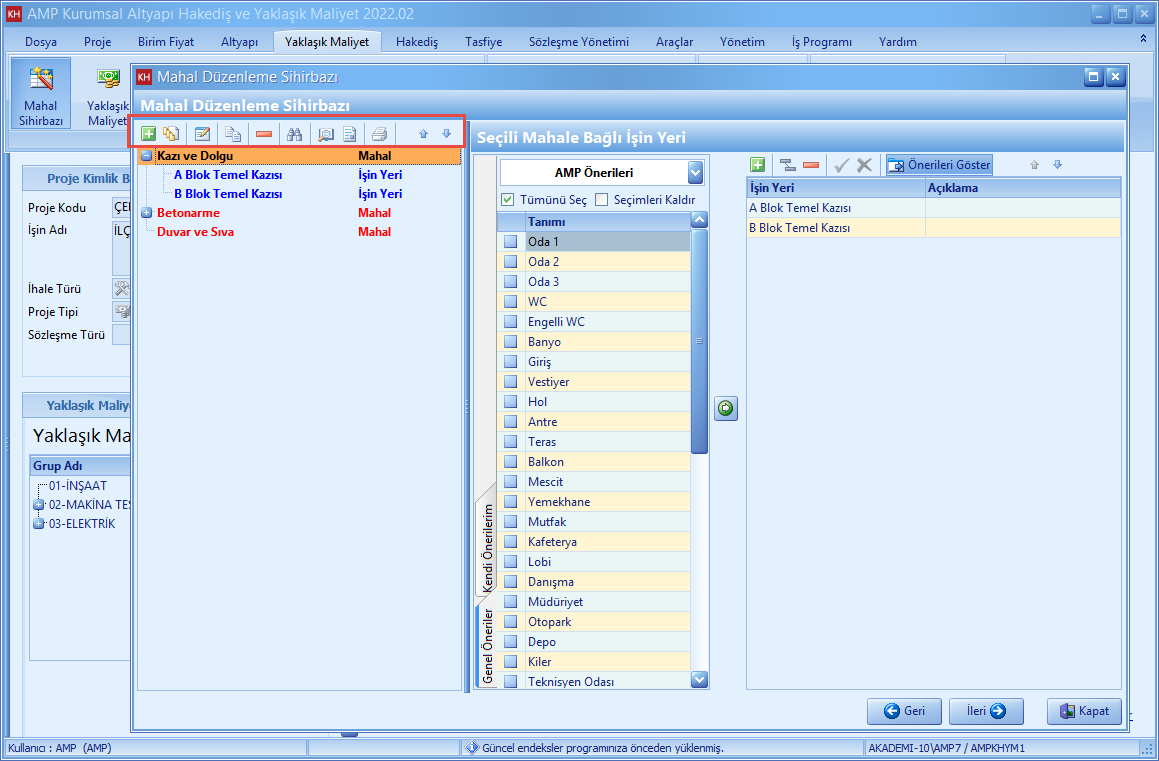Click the edit pencil icon in Mahal toolbar

click(202, 134)
